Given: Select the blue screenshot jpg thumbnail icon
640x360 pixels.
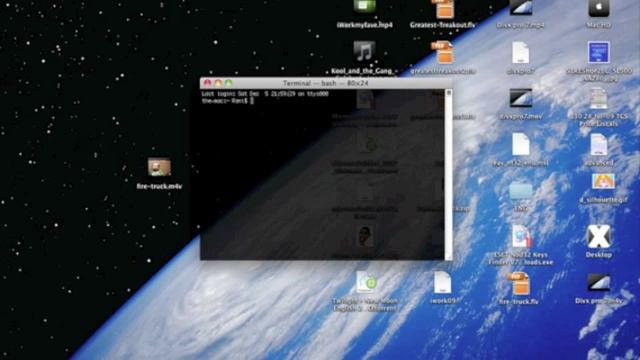Looking at the screenshot, I should [x=599, y=52].
